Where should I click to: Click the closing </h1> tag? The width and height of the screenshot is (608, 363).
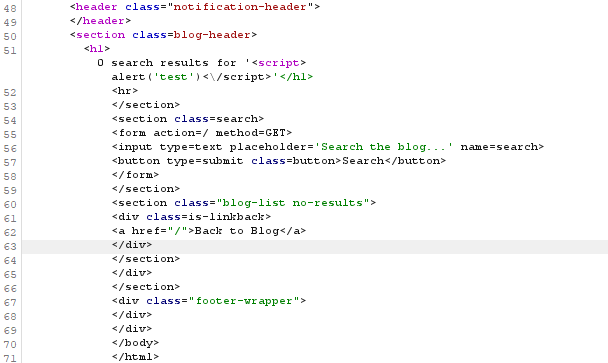click(296, 77)
